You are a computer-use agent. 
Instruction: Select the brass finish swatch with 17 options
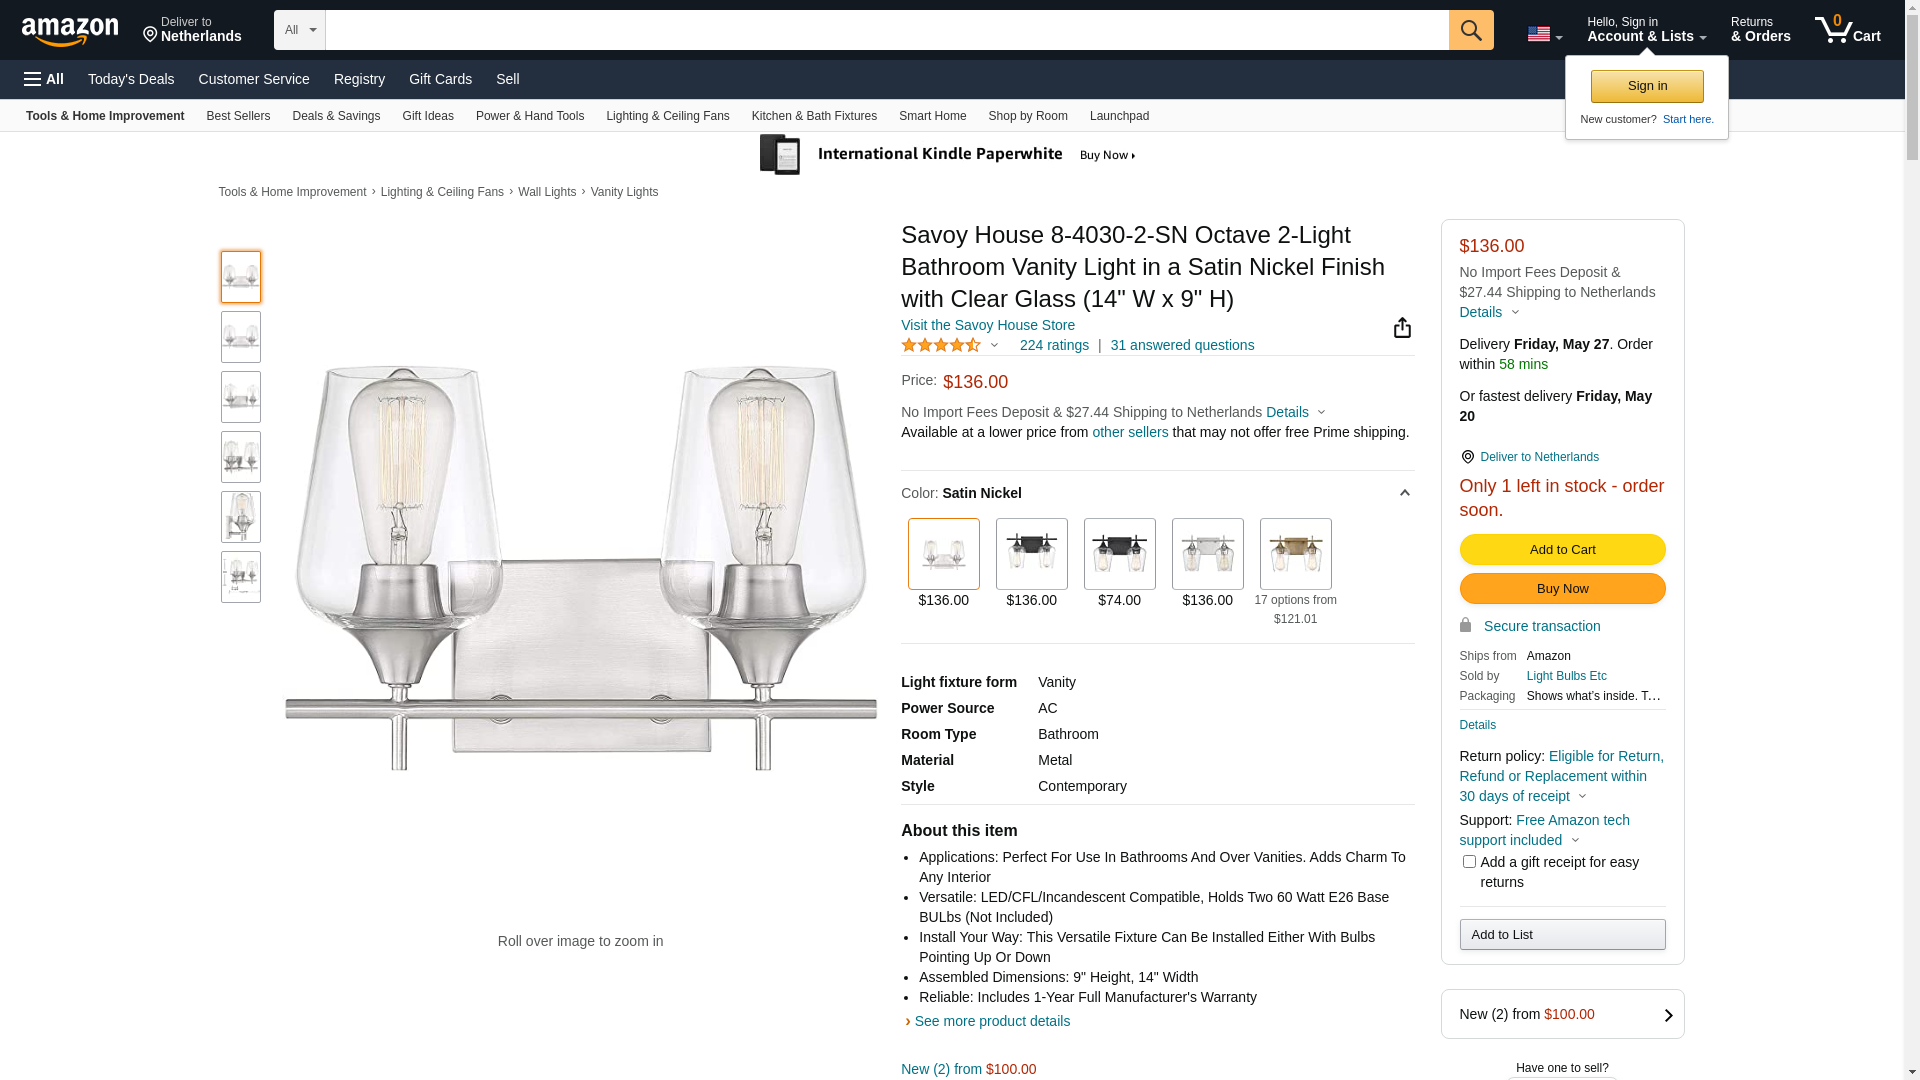click(1295, 554)
